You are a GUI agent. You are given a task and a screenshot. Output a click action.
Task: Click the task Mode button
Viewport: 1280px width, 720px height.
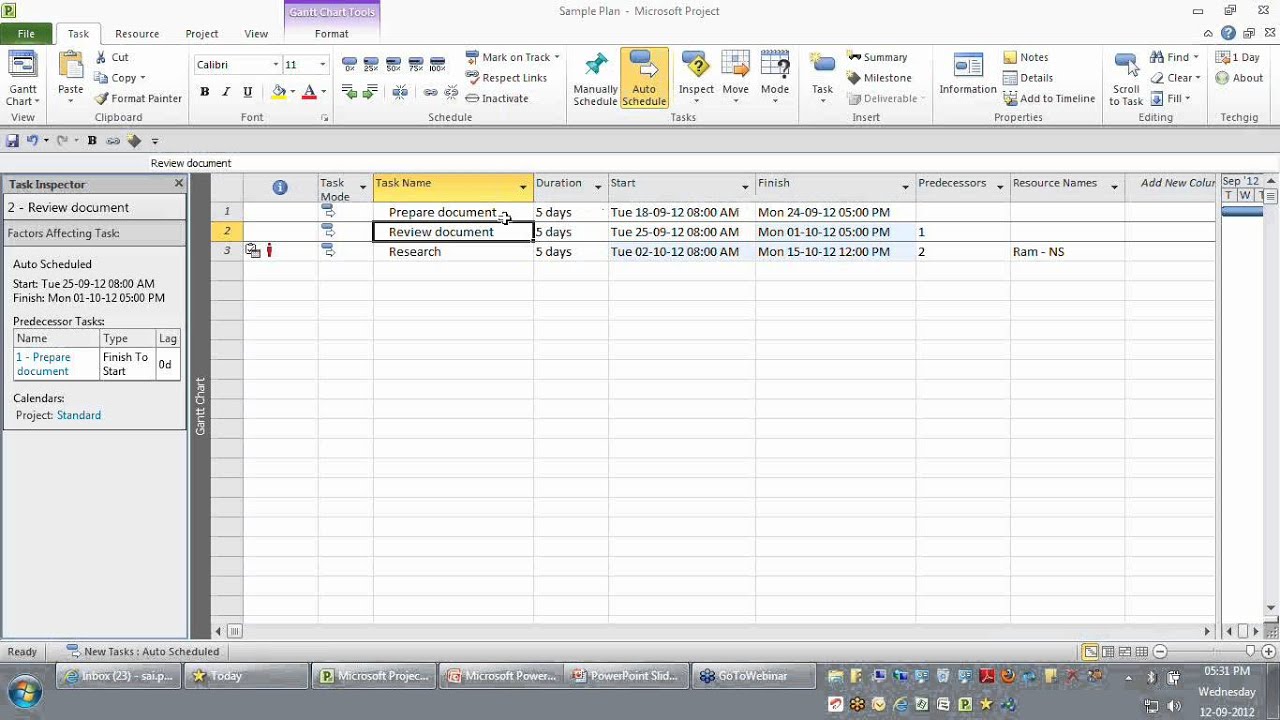[x=775, y=74]
